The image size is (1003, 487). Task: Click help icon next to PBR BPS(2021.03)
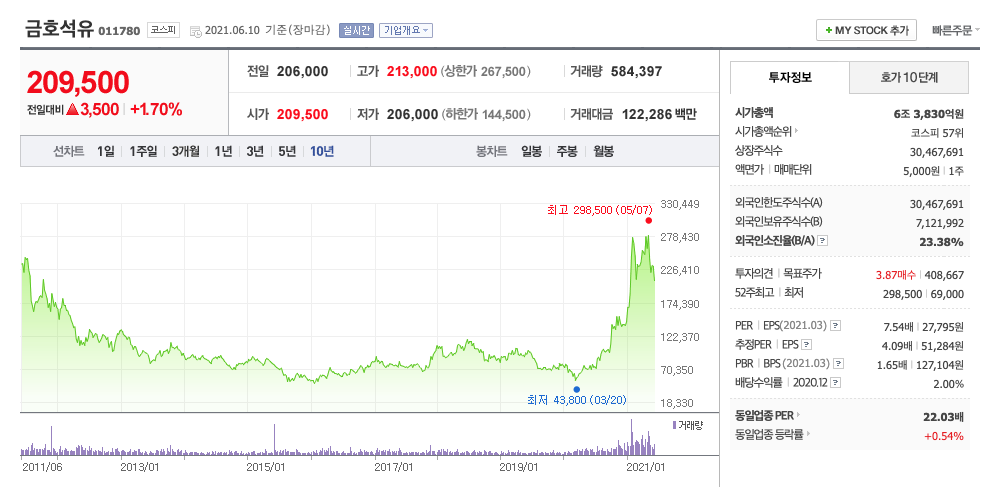click(x=838, y=364)
